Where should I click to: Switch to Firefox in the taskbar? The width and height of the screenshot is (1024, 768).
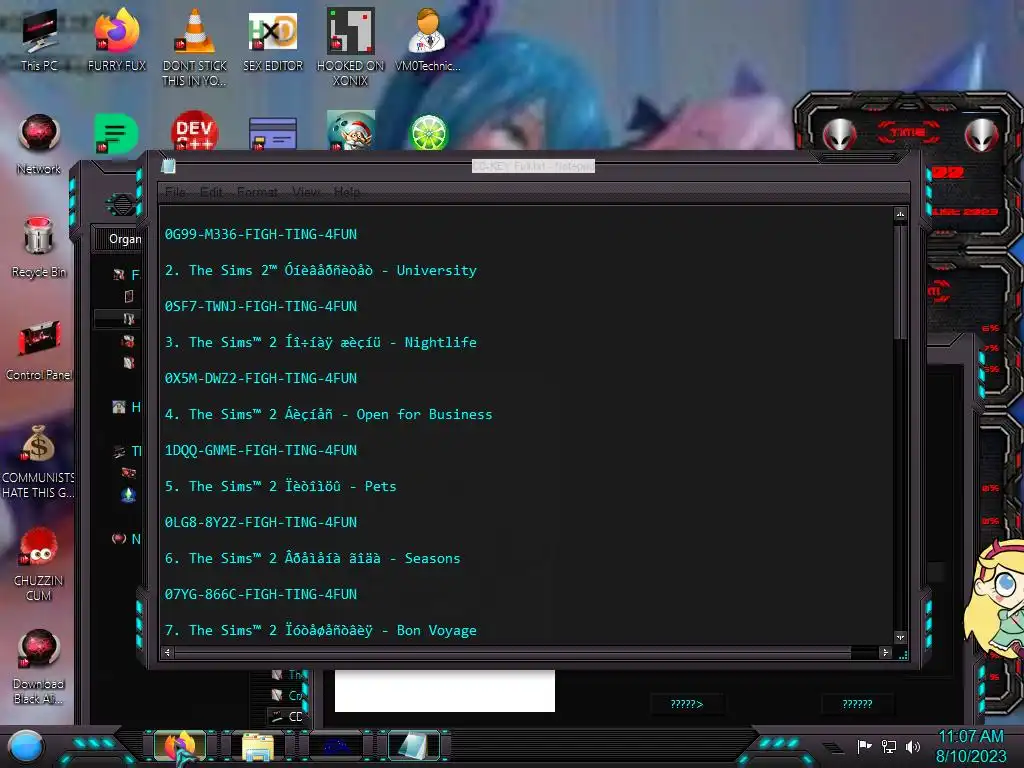(180, 745)
